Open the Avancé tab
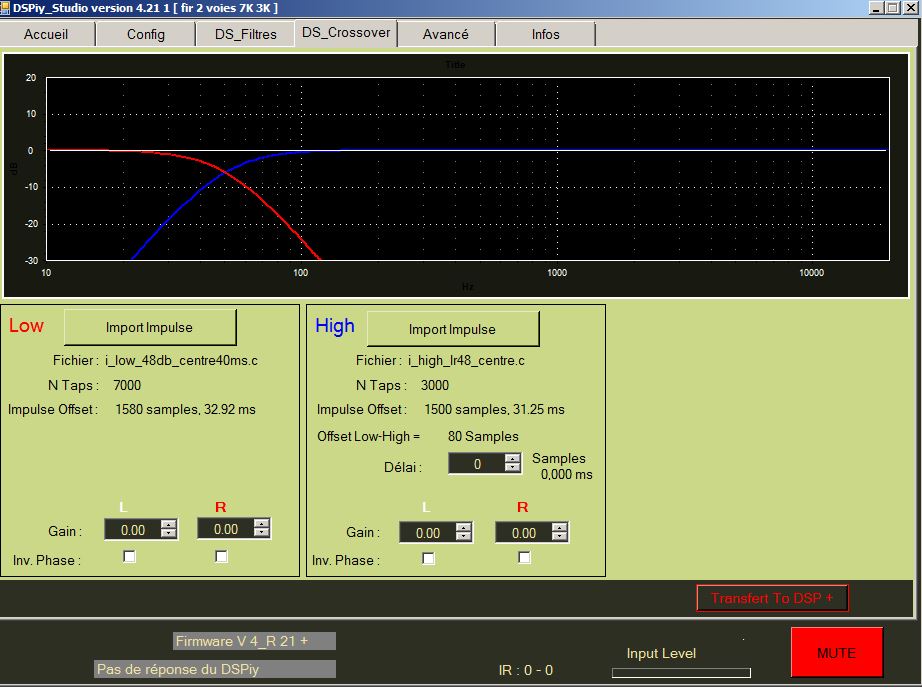The height and width of the screenshot is (695, 922). [x=445, y=34]
